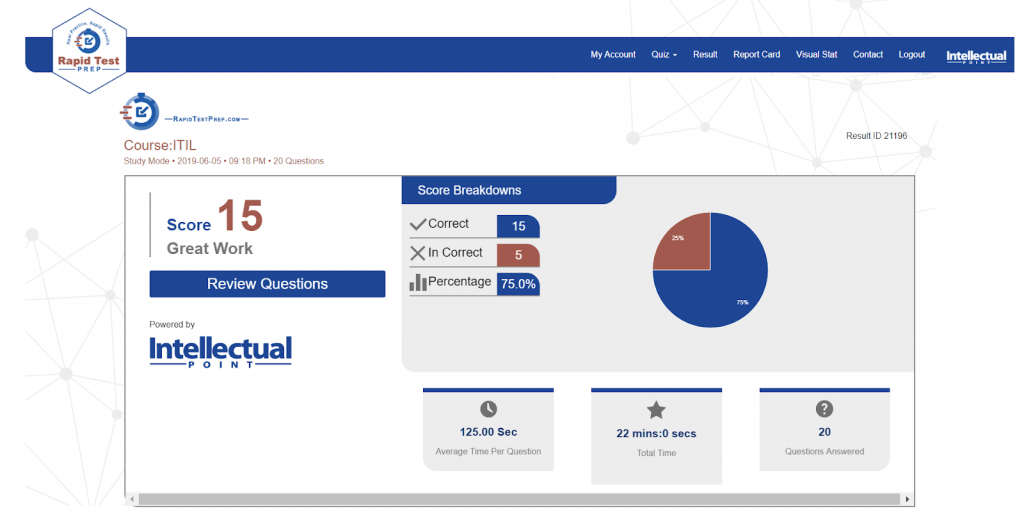The image size is (1024, 515).
Task: Click the 22 mins:0 secs value
Action: pos(656,433)
